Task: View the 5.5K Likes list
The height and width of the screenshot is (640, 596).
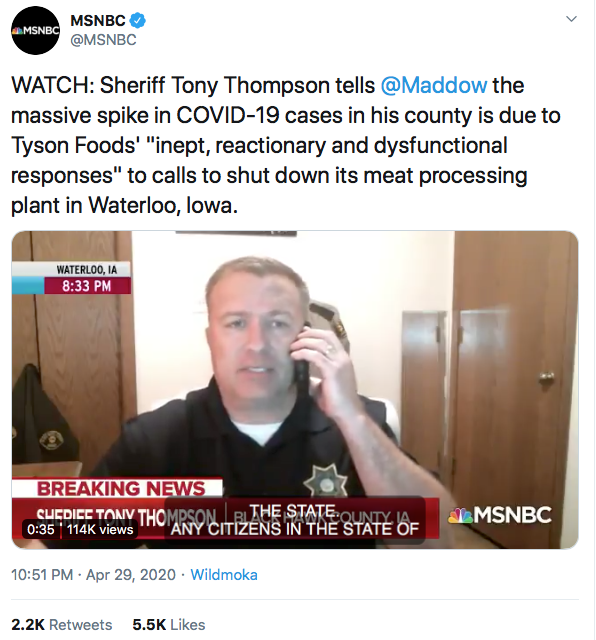Action: click(169, 624)
